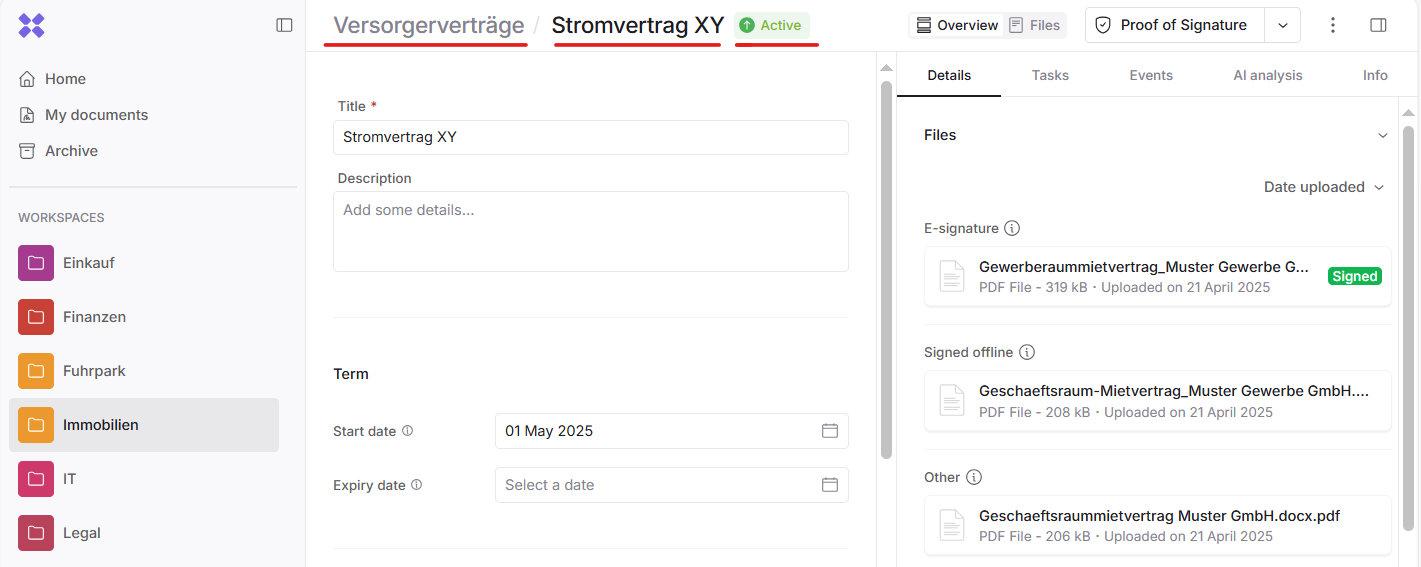The width and height of the screenshot is (1421, 567).
Task: Click the Start date calendar icon
Action: (x=829, y=431)
